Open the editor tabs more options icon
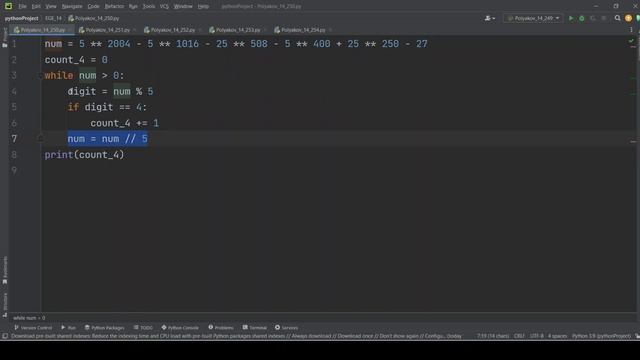This screenshot has height=360, width=640. point(631,30)
